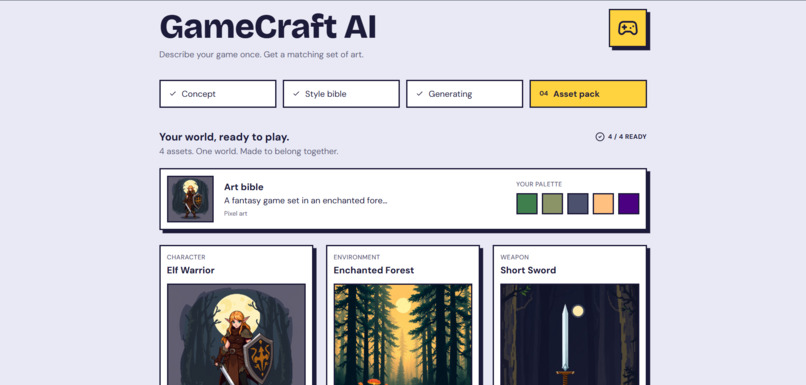The image size is (806, 385).
Task: Open the Elf Warrior character image
Action: point(236,334)
